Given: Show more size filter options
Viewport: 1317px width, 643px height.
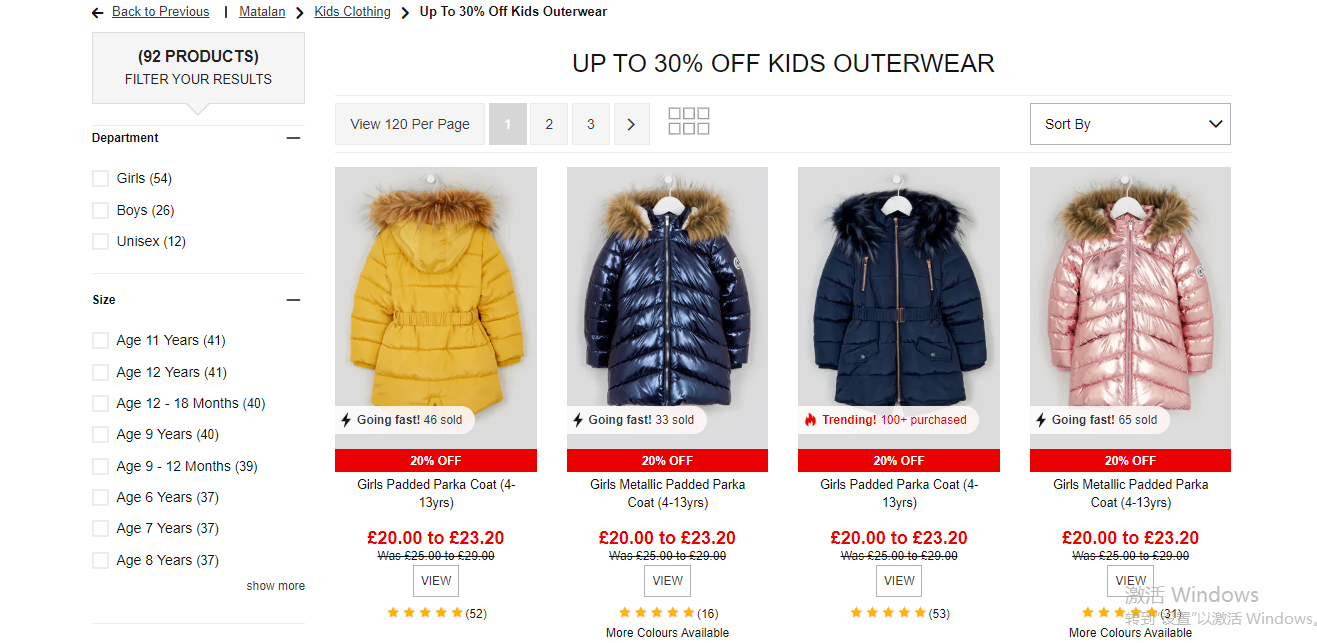Looking at the screenshot, I should 276,586.
